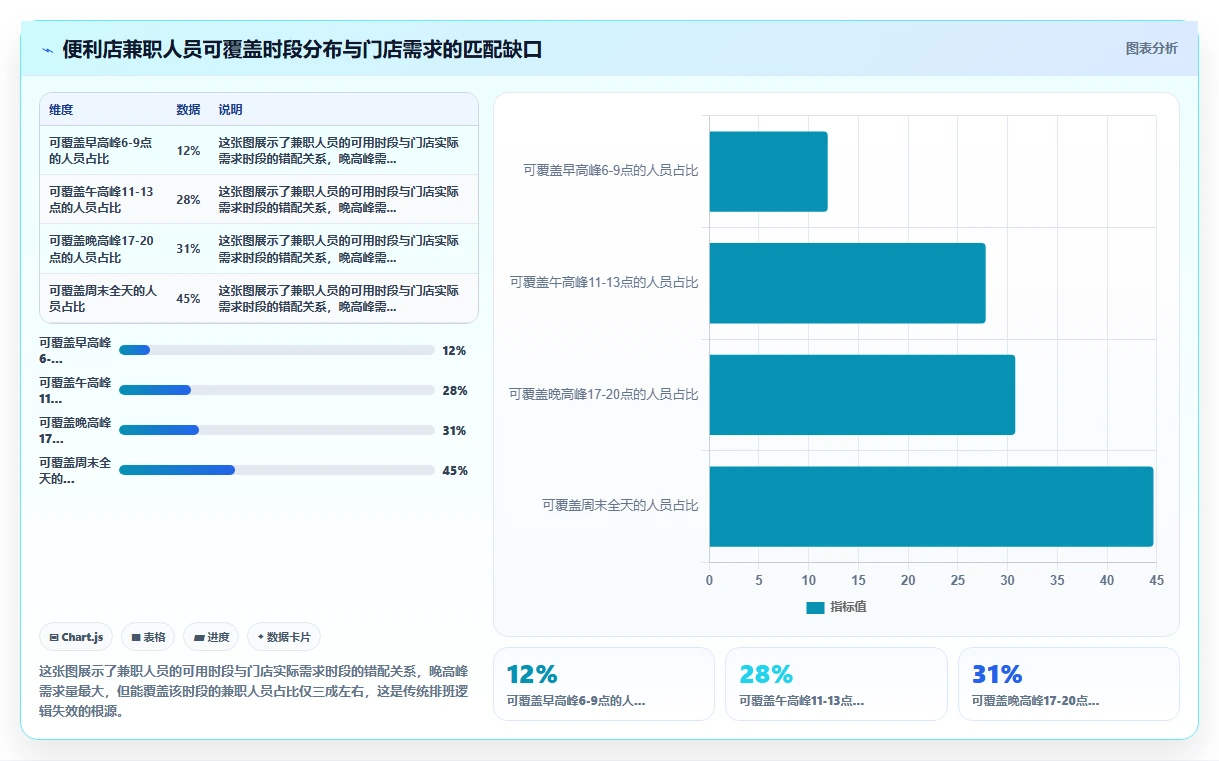The image size is (1219, 761).
Task: Click table cell 可覆盖午高峰11-13点的人员占比
Action: point(103,200)
